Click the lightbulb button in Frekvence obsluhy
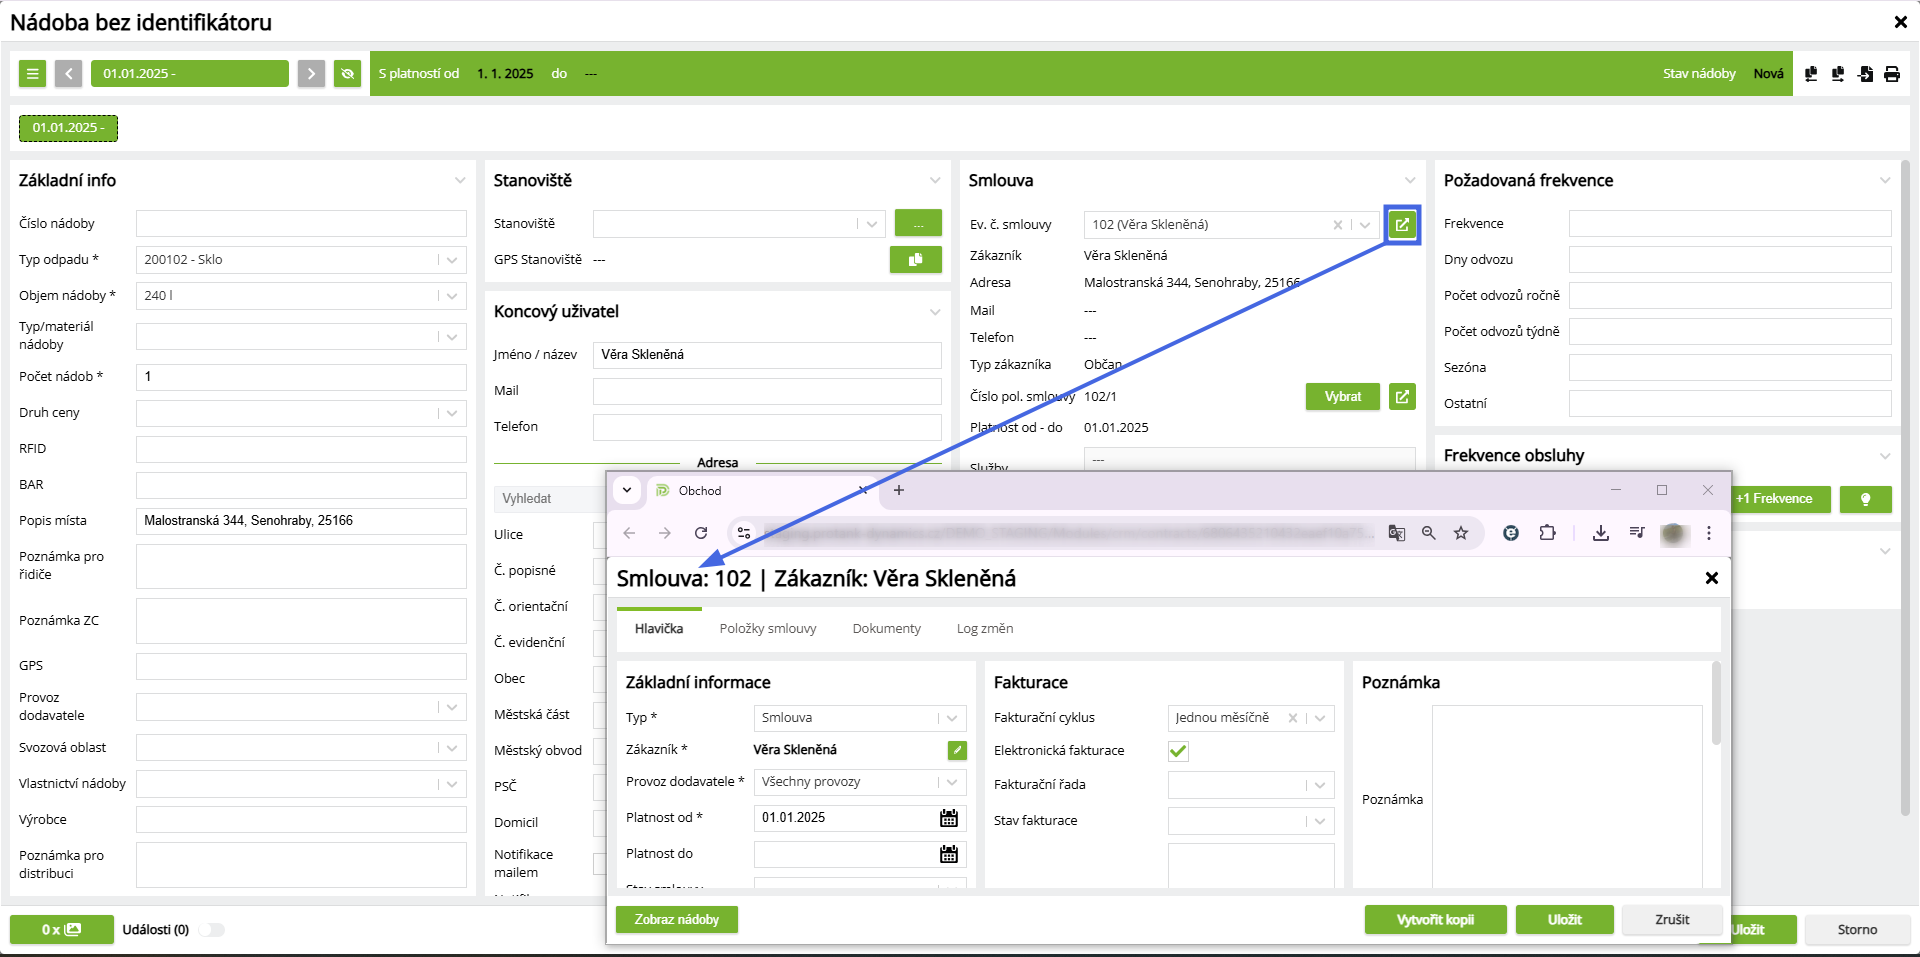1920x957 pixels. (x=1865, y=499)
